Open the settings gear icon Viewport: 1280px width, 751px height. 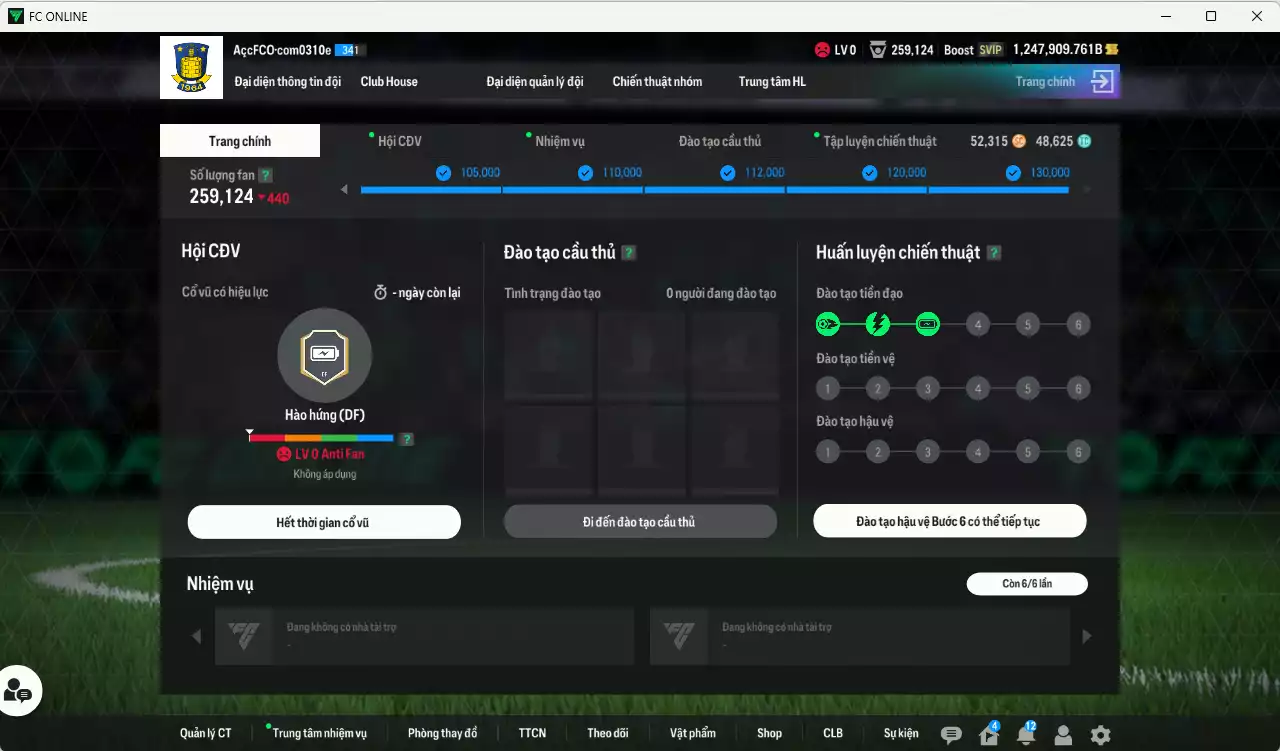[x=1100, y=735]
